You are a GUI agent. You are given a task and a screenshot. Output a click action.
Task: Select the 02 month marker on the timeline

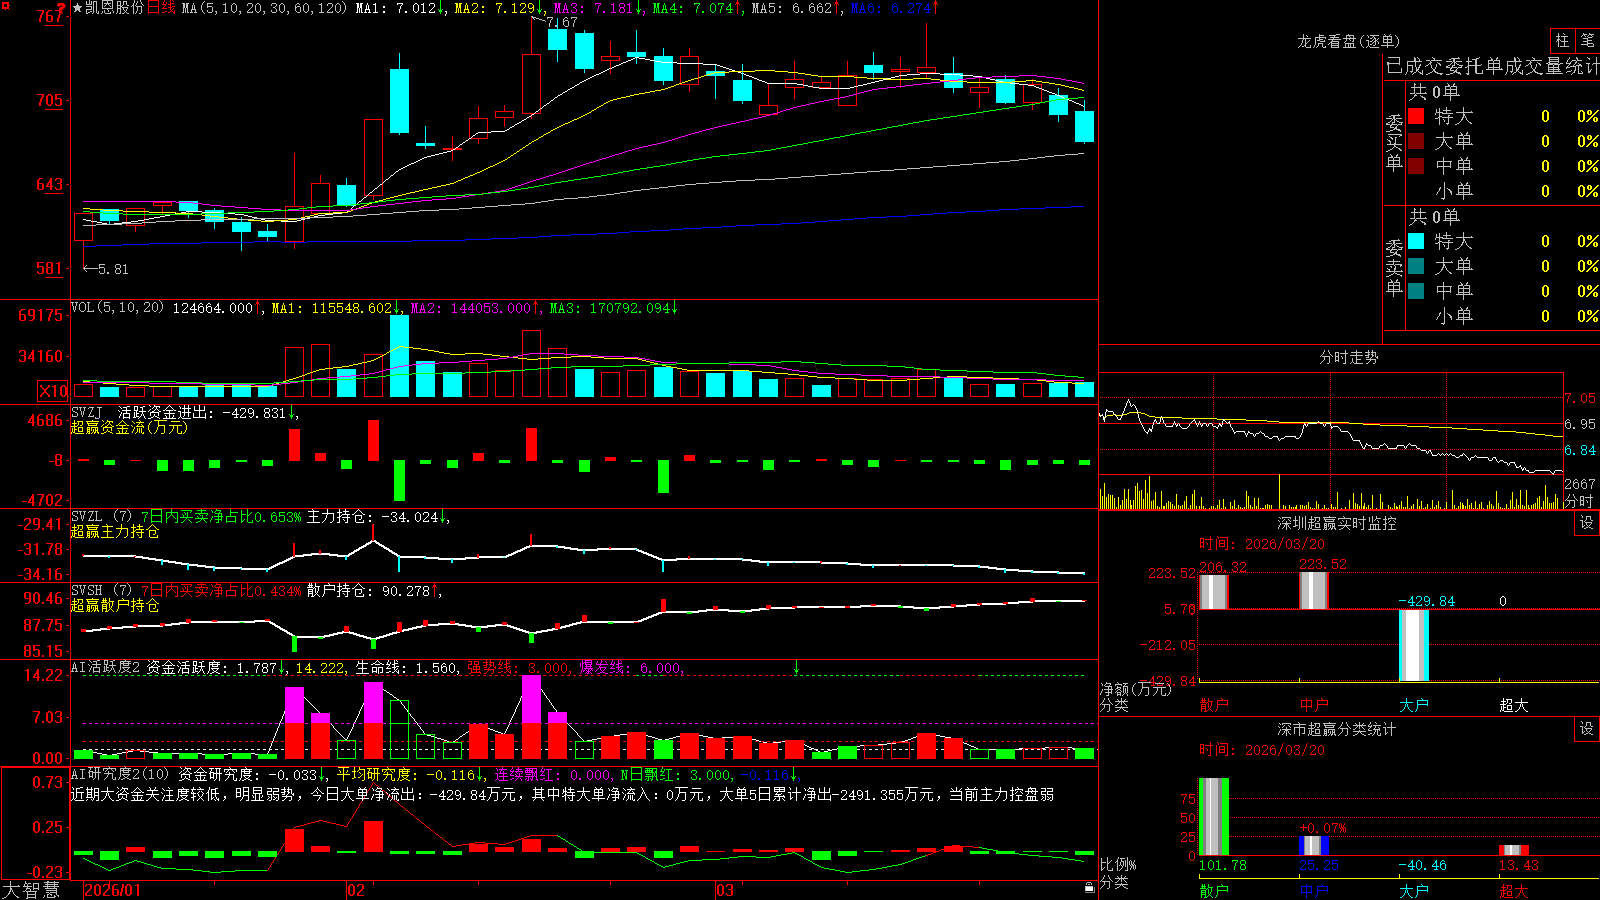[356, 890]
